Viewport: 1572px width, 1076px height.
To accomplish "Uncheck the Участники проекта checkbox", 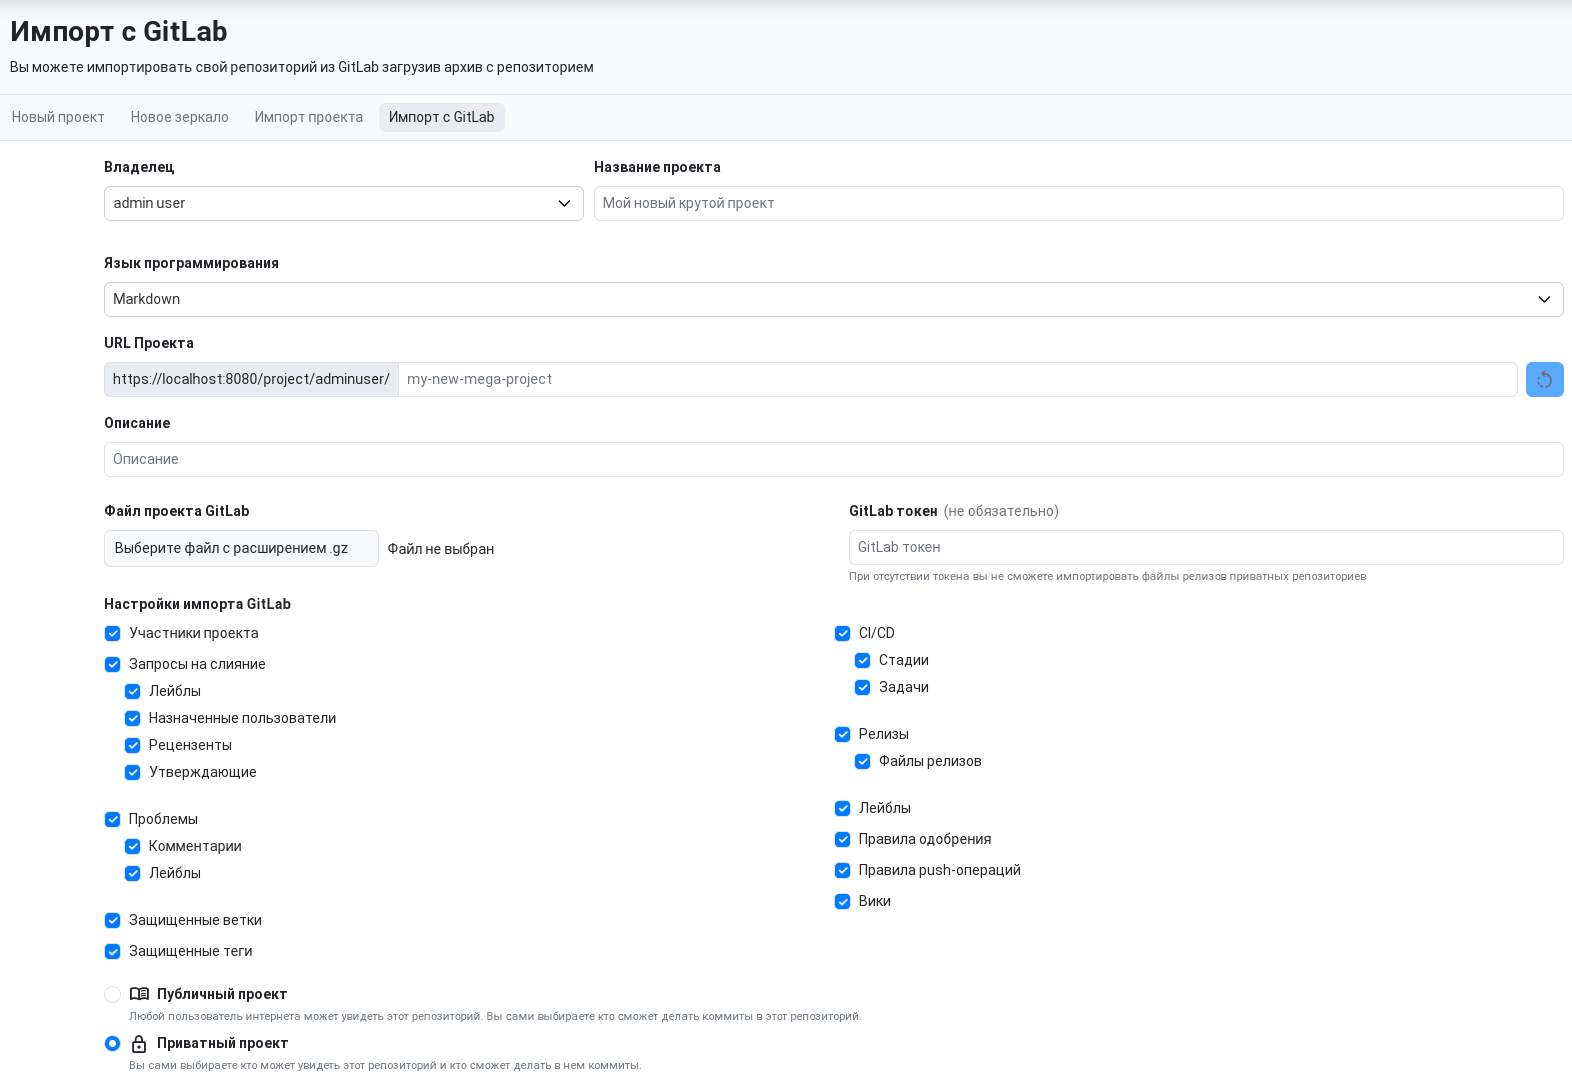I will tap(113, 633).
